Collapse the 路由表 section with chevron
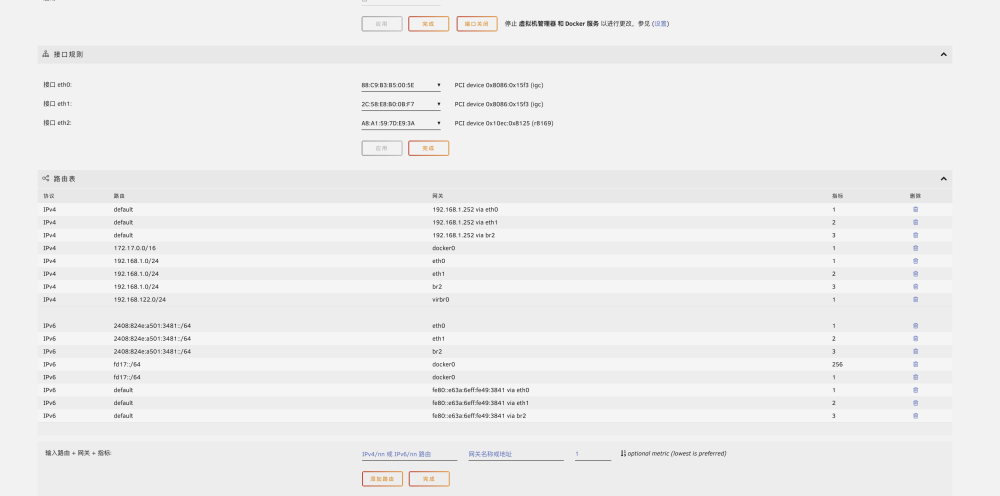The width and height of the screenshot is (1000, 496). (943, 179)
